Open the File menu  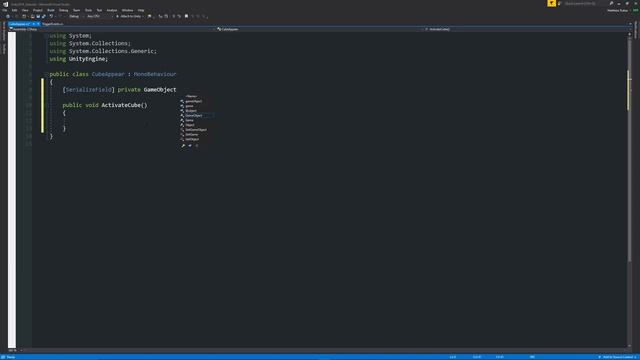[x=5, y=10]
